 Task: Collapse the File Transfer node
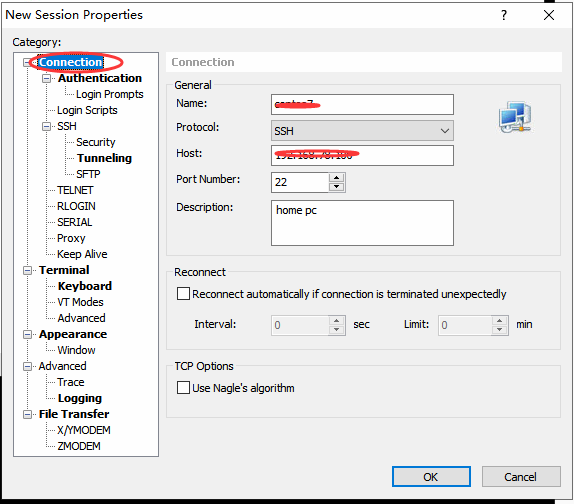(27, 414)
